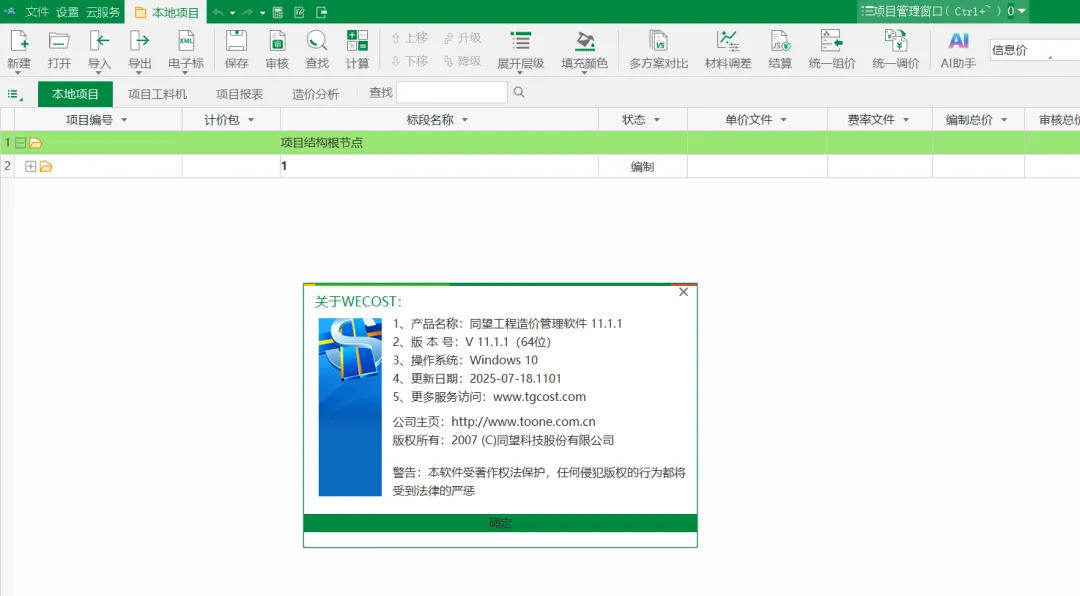1080x596 pixels.
Task: Open 标段名称 column filter arrow
Action: pos(465,120)
